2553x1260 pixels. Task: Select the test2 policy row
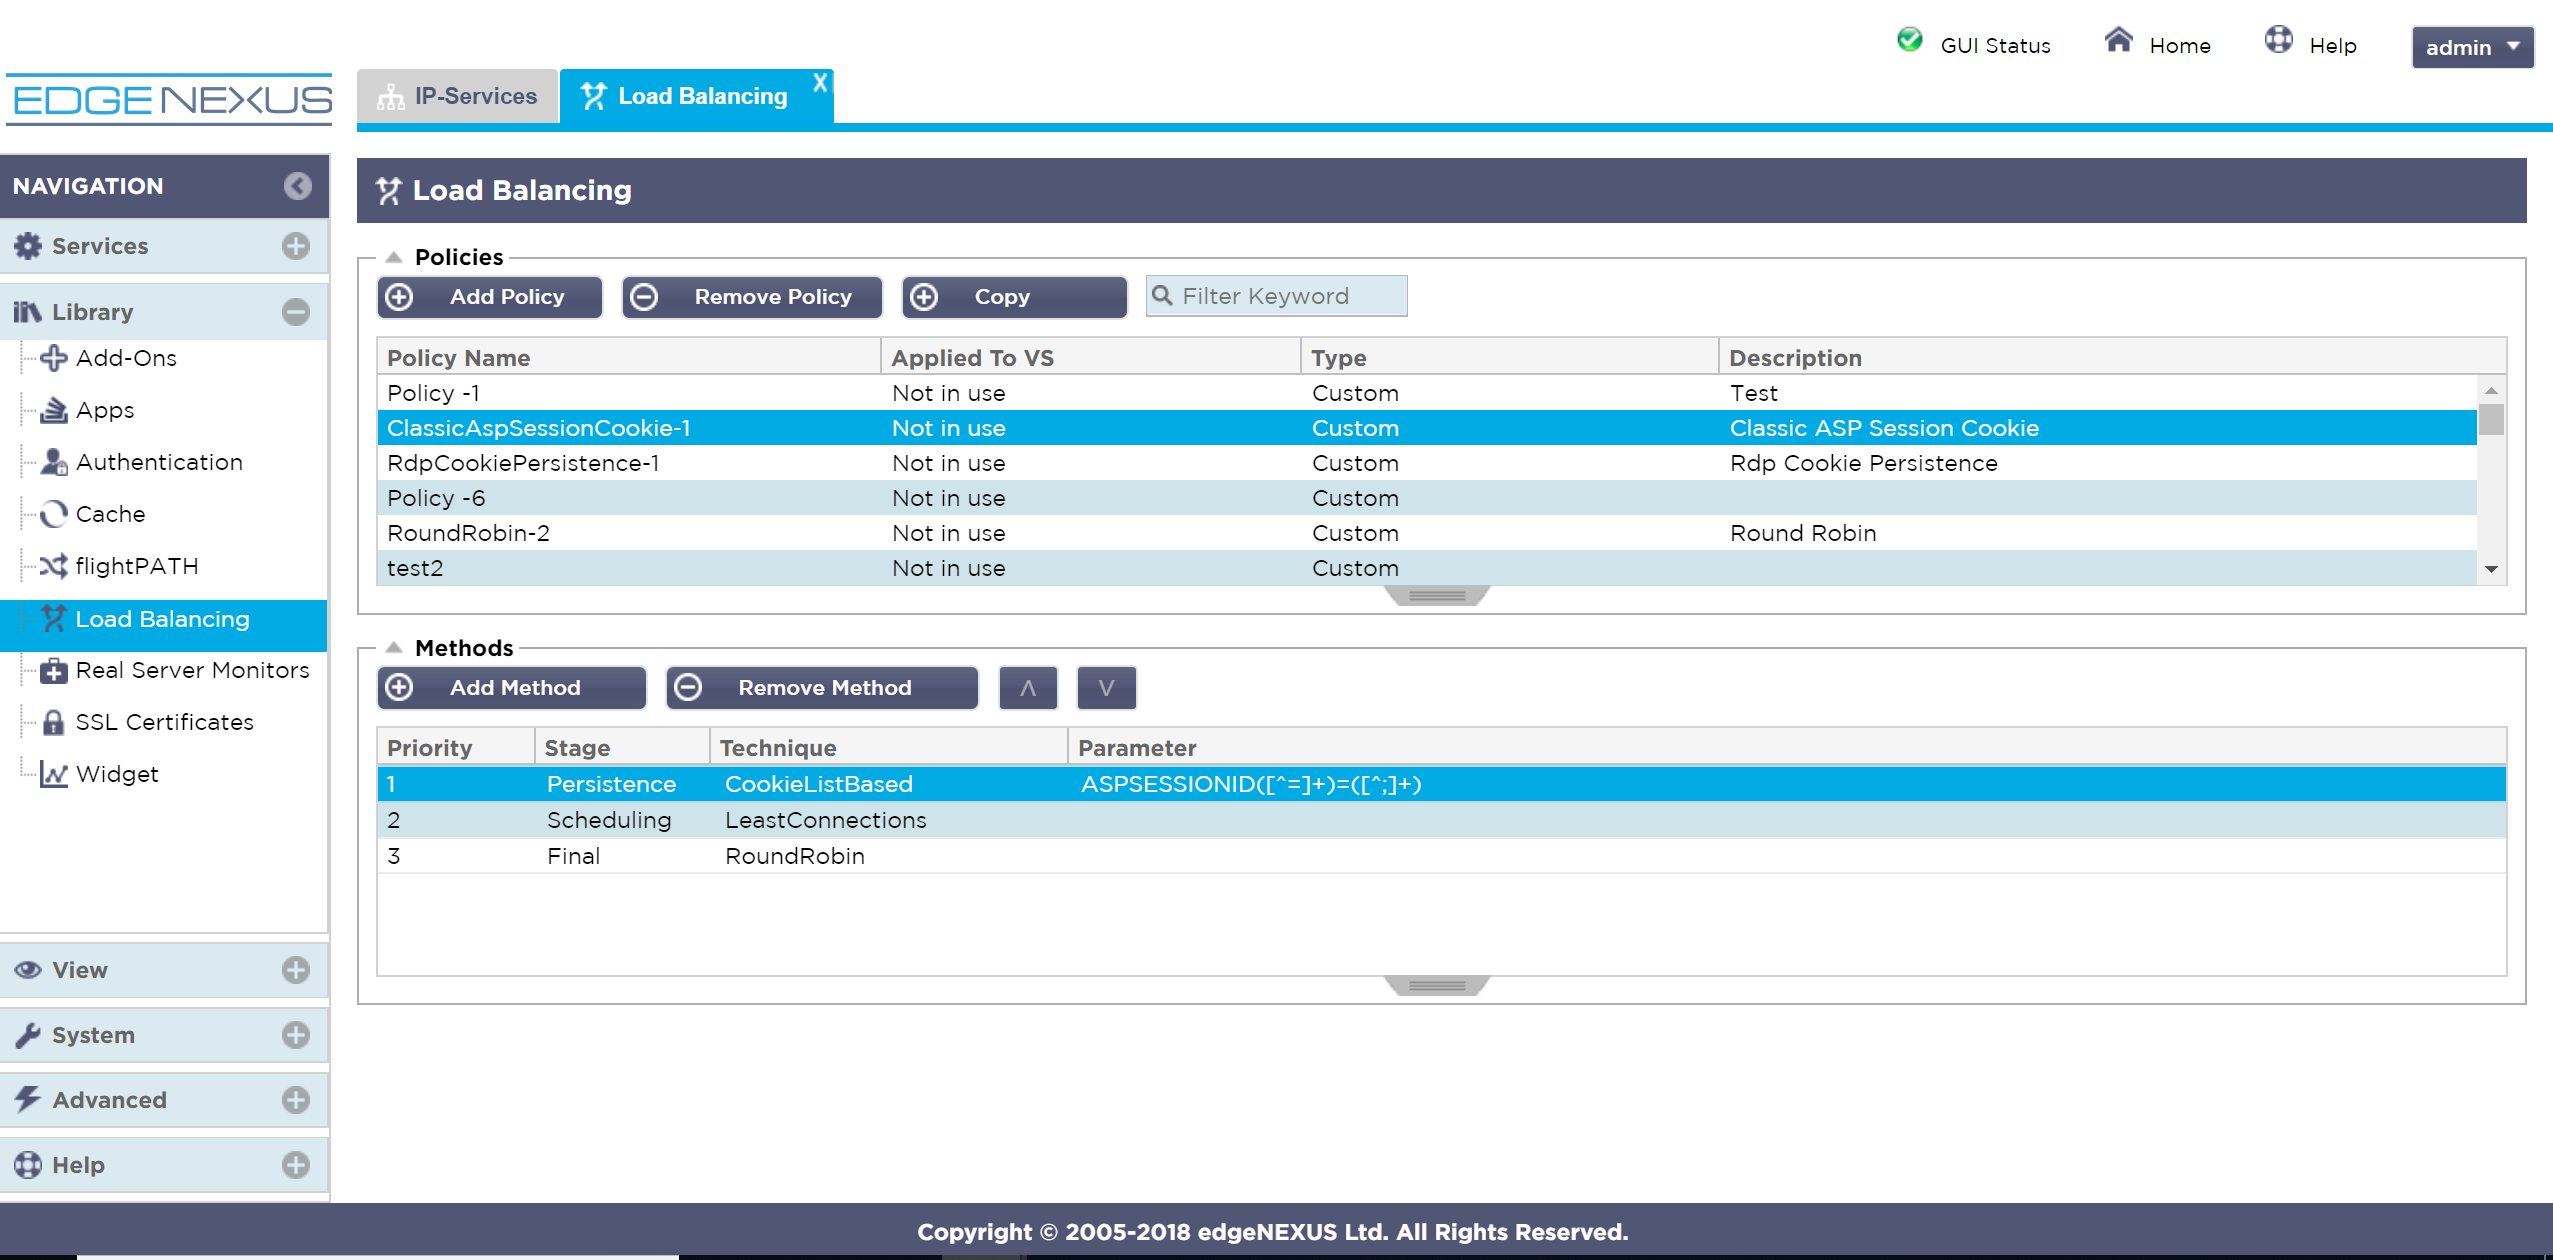pyautogui.click(x=1427, y=568)
